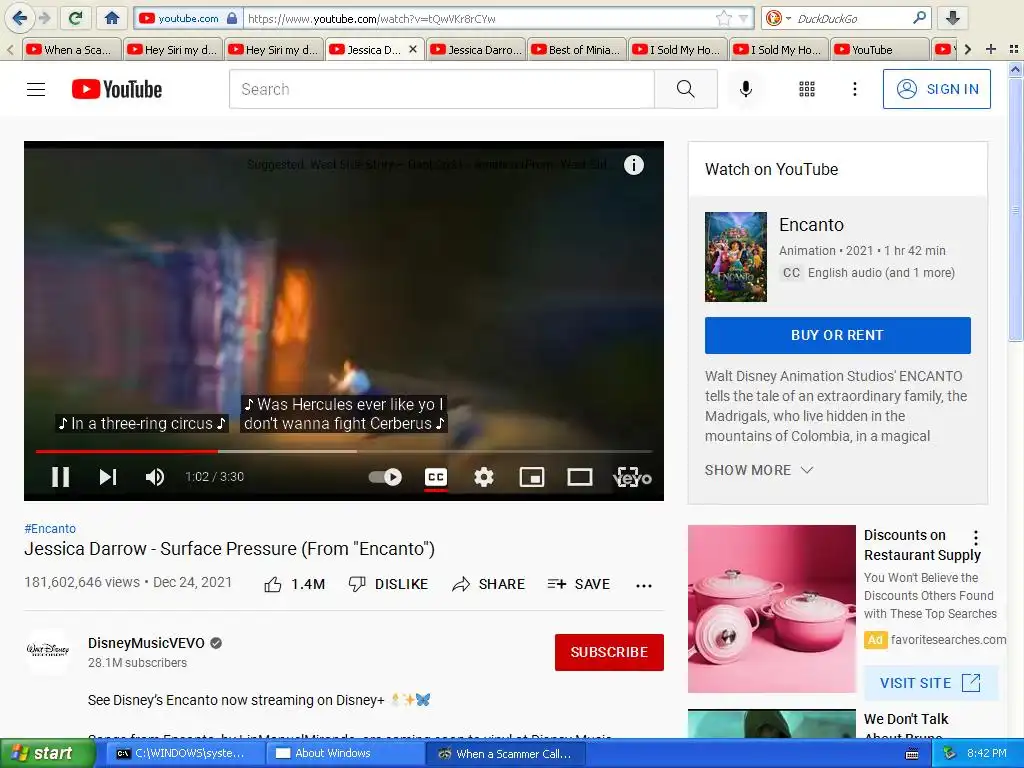This screenshot has height=768, width=1024.
Task: Switch to the 'YouTube' tab
Action: pyautogui.click(x=880, y=50)
